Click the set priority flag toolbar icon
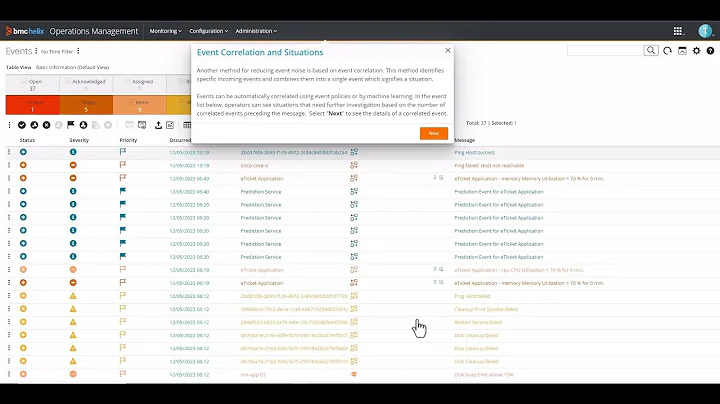Screen dimensions: 720x404 coord(71,125)
